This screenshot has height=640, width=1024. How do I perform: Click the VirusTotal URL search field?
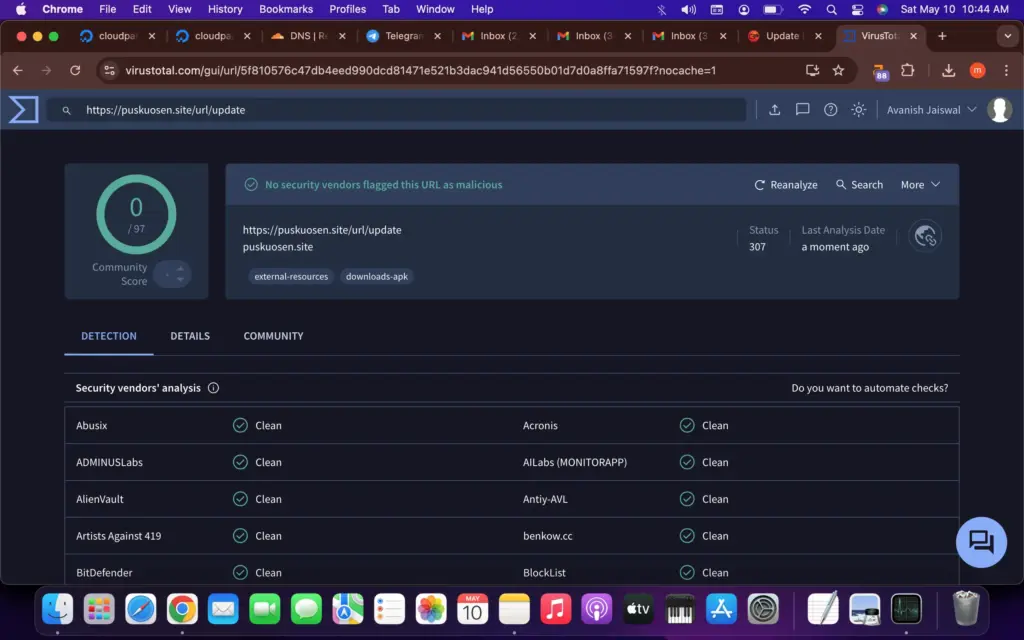[396, 110]
